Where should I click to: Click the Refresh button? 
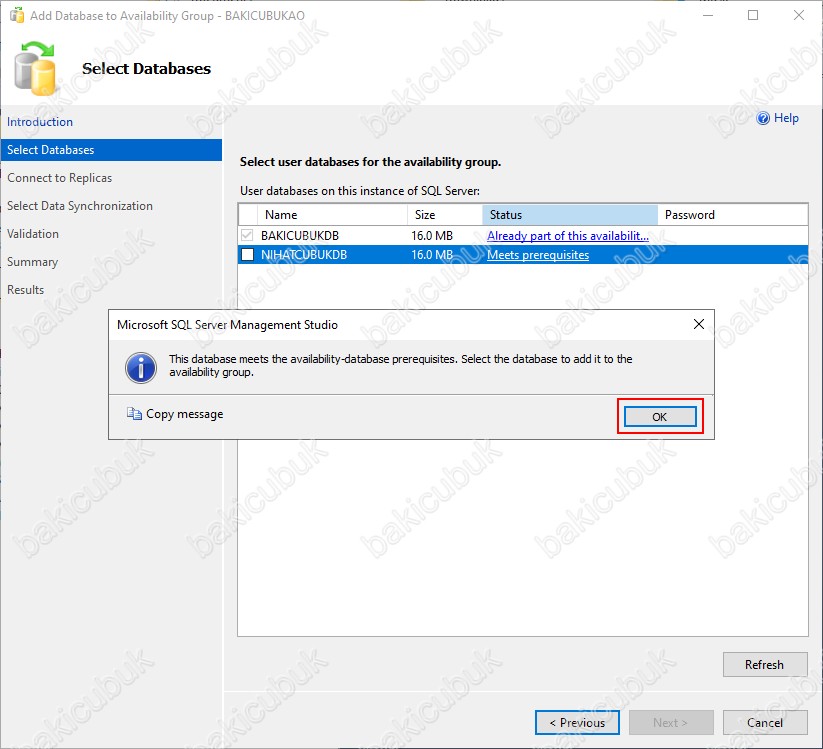(x=765, y=664)
